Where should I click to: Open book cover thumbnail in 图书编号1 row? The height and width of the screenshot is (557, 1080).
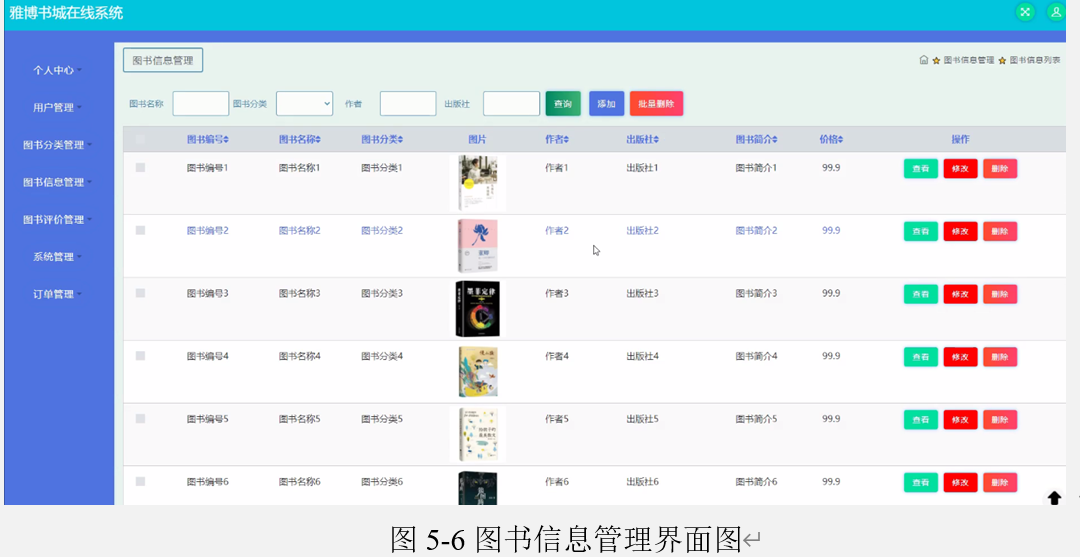point(478,182)
